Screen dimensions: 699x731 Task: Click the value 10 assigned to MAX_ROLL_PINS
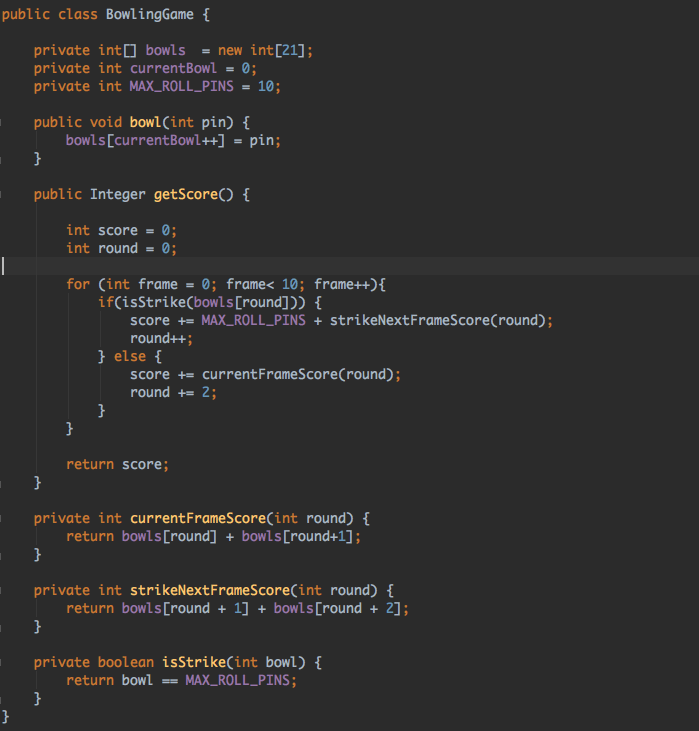266,87
